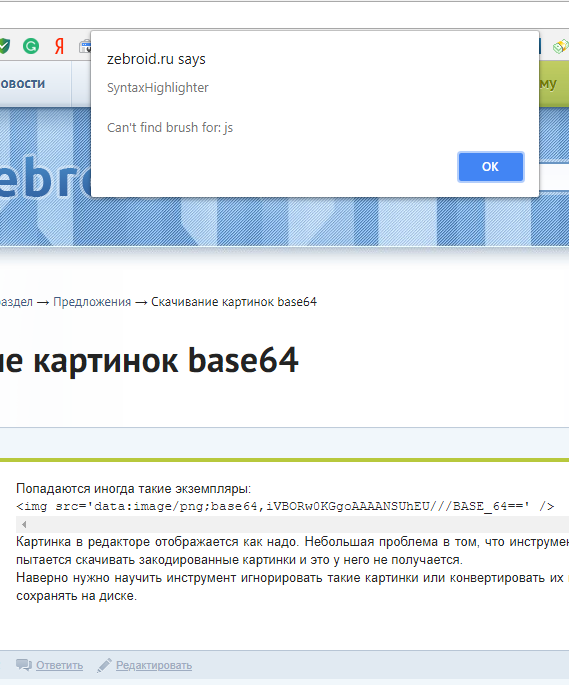The height and width of the screenshot is (685, 569).
Task: Click the search field at the right of the header
Action: click(554, 176)
